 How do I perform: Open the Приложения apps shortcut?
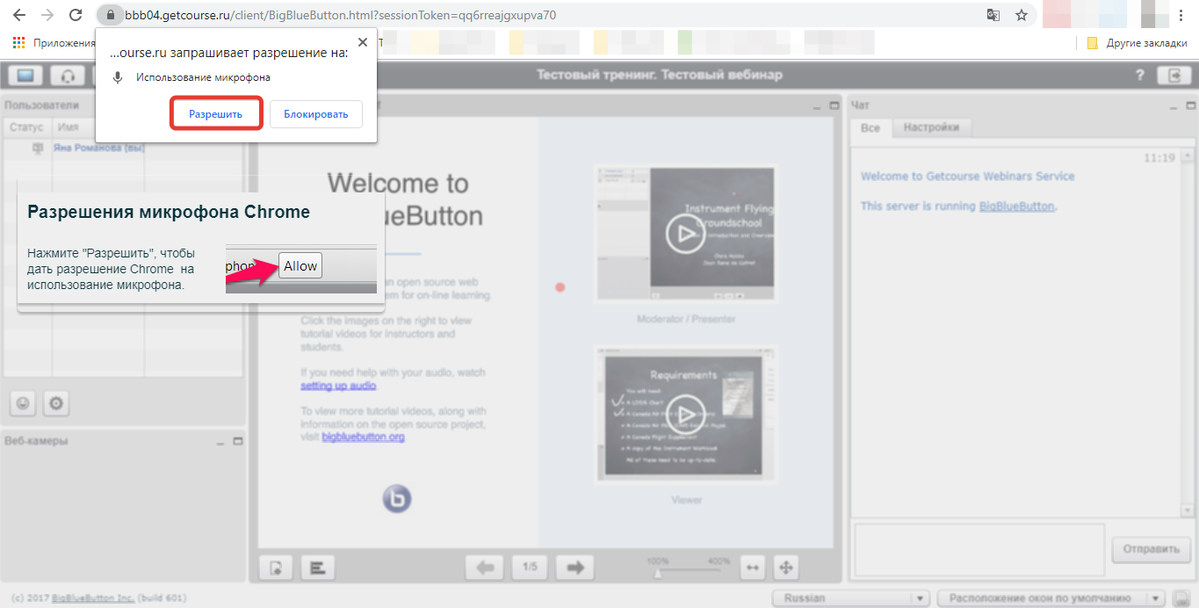(54, 43)
